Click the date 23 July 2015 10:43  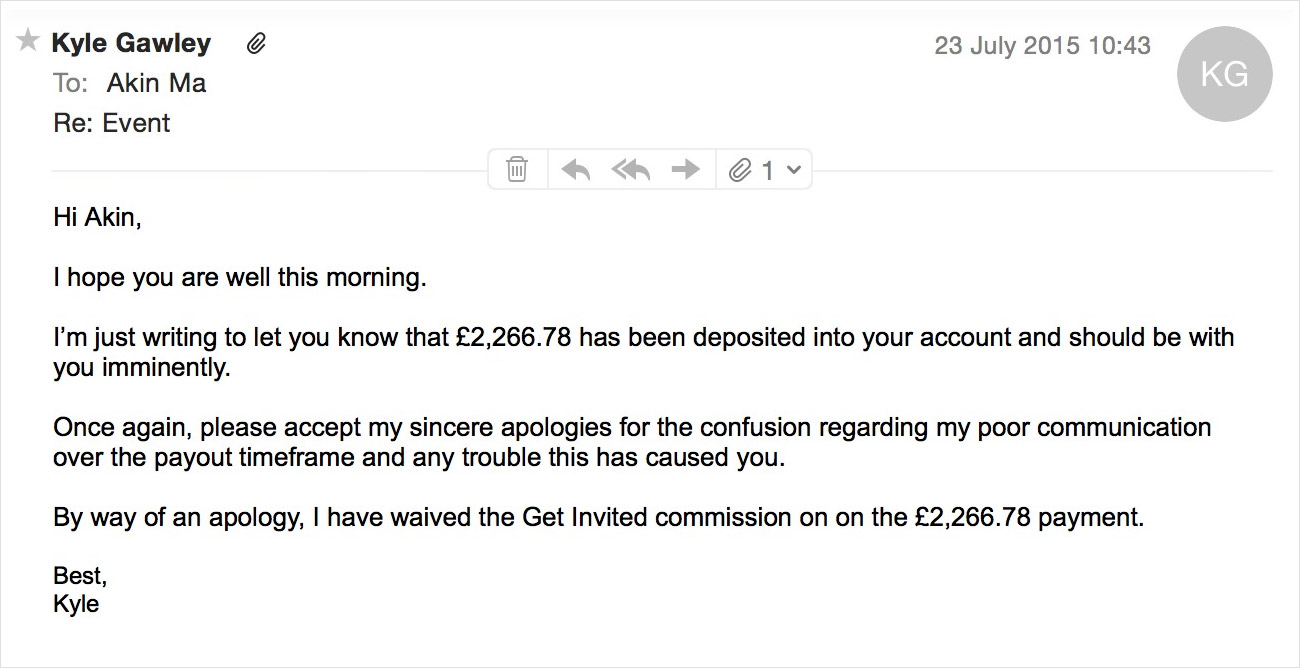[x=1042, y=45]
